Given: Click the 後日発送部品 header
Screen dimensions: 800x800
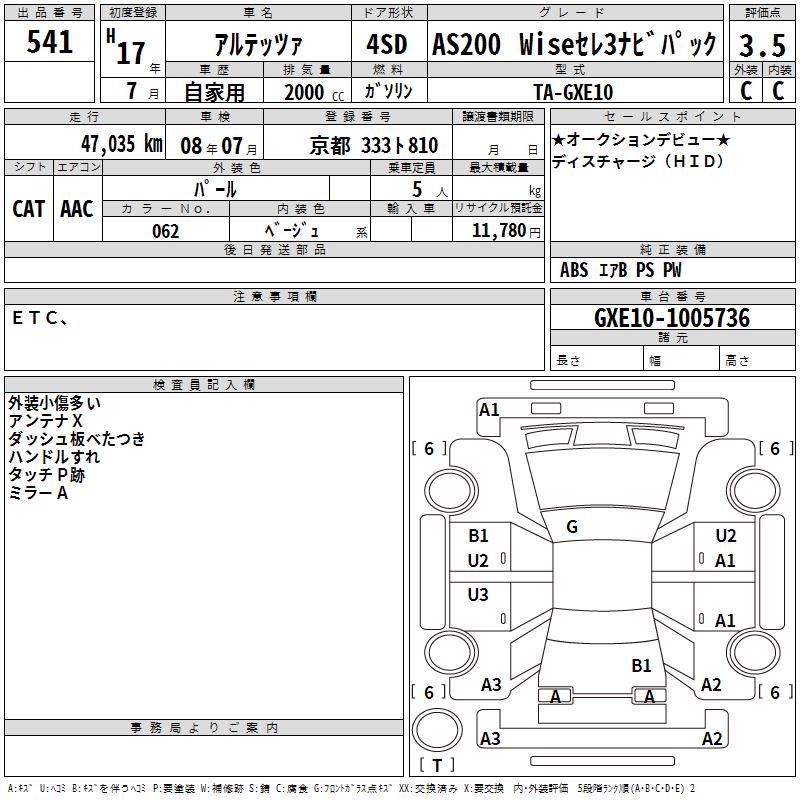Looking at the screenshot, I should [274, 249].
